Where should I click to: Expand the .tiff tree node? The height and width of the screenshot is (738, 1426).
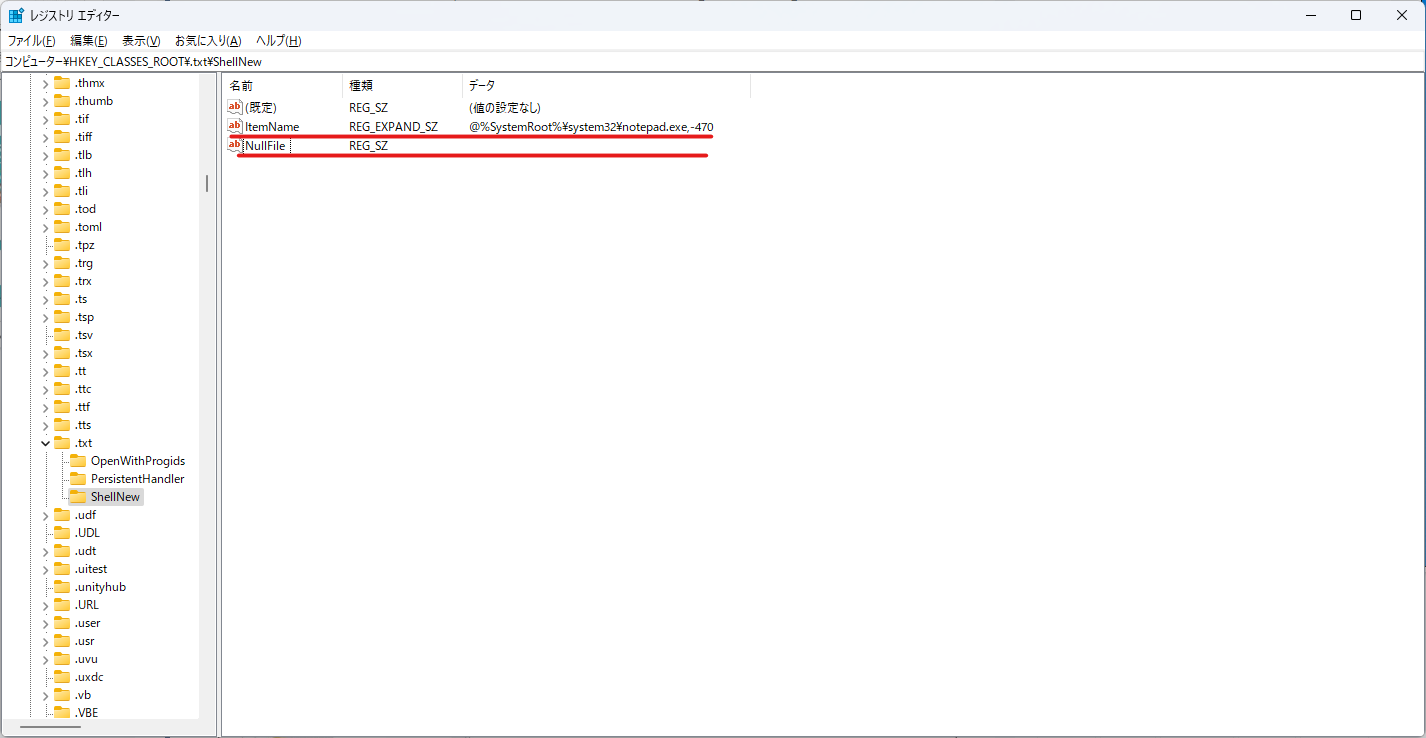44,136
